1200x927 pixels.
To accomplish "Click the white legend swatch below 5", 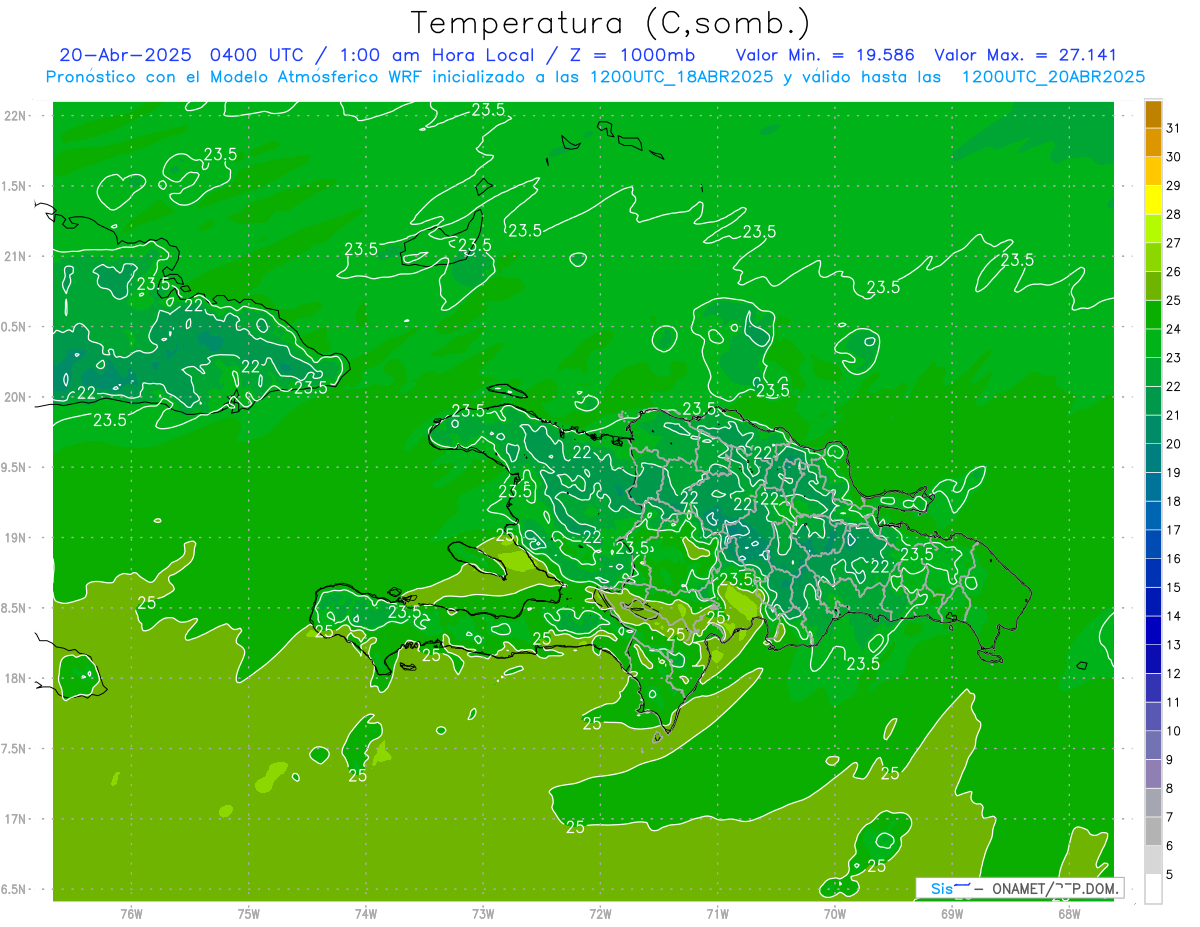I will 1153,889.
